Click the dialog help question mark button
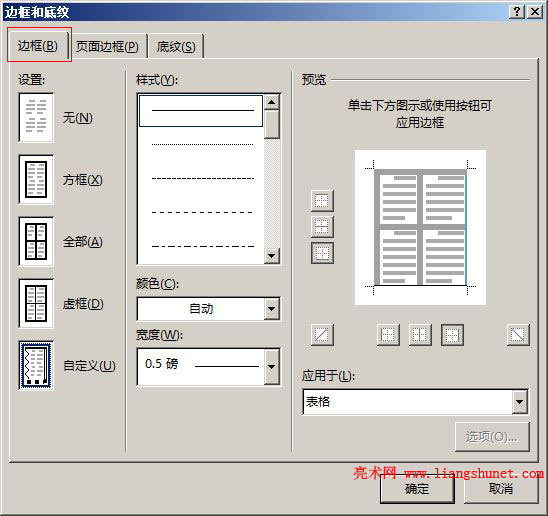 tap(517, 12)
